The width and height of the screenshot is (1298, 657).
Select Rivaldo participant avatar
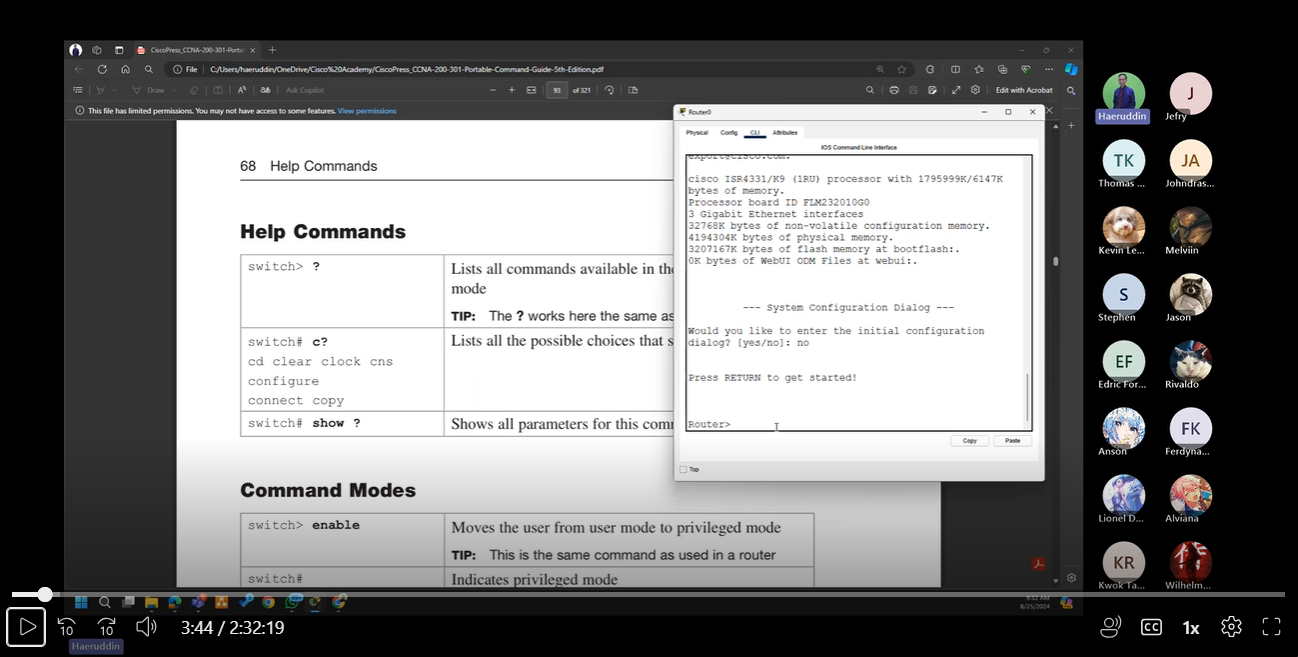click(1191, 361)
